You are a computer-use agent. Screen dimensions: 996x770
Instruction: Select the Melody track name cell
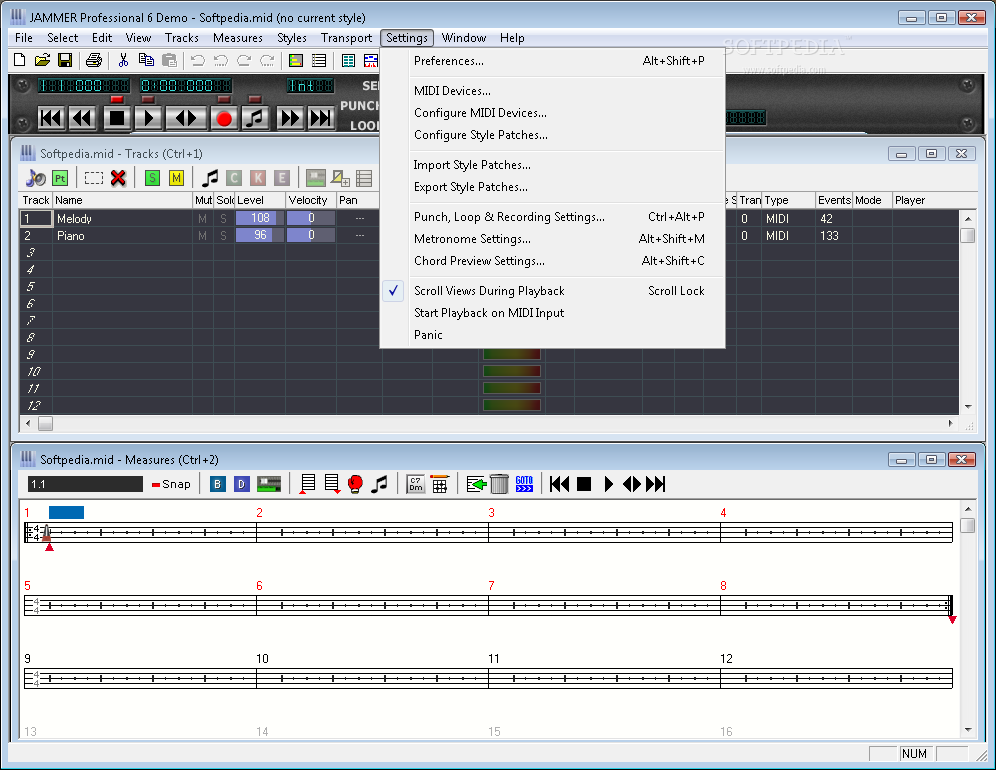click(x=122, y=219)
